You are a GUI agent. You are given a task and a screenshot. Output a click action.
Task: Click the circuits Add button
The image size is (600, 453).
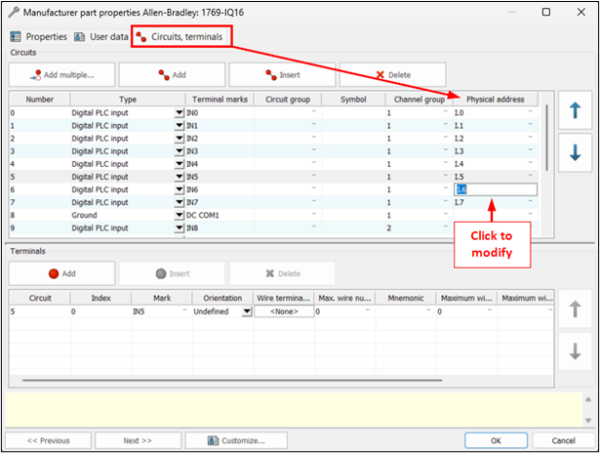click(172, 75)
